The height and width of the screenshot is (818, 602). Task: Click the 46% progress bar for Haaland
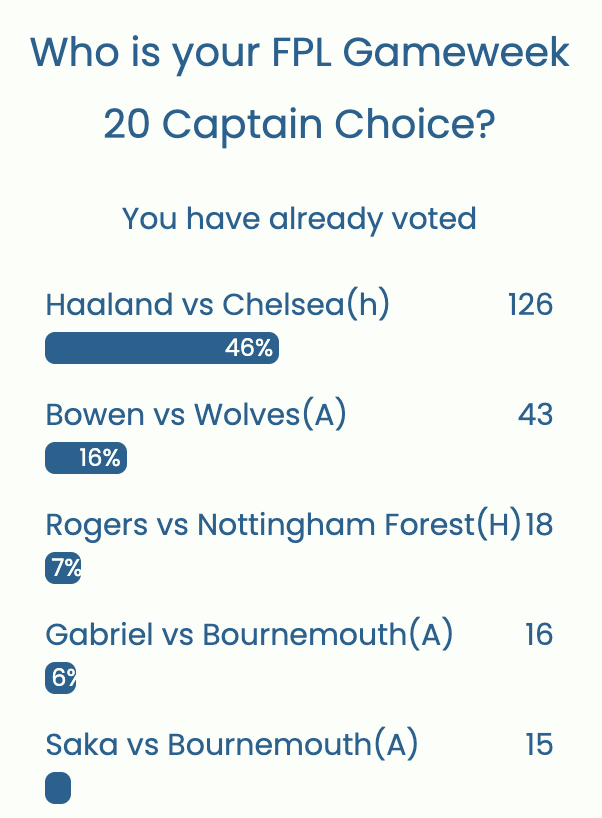tap(162, 348)
